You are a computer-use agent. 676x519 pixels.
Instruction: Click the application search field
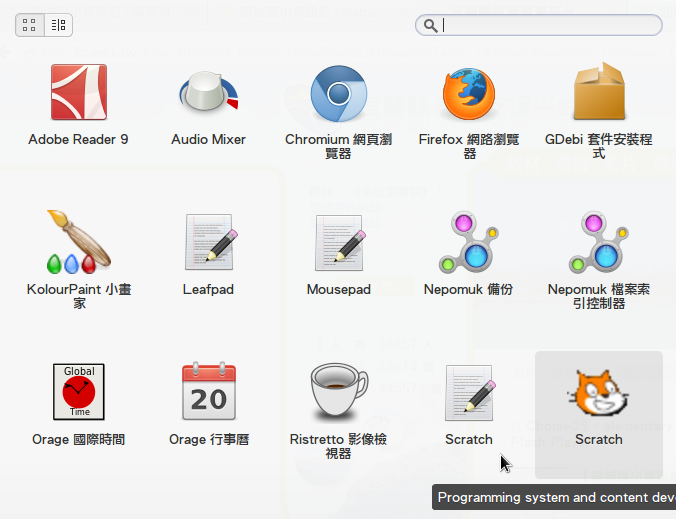[538, 25]
